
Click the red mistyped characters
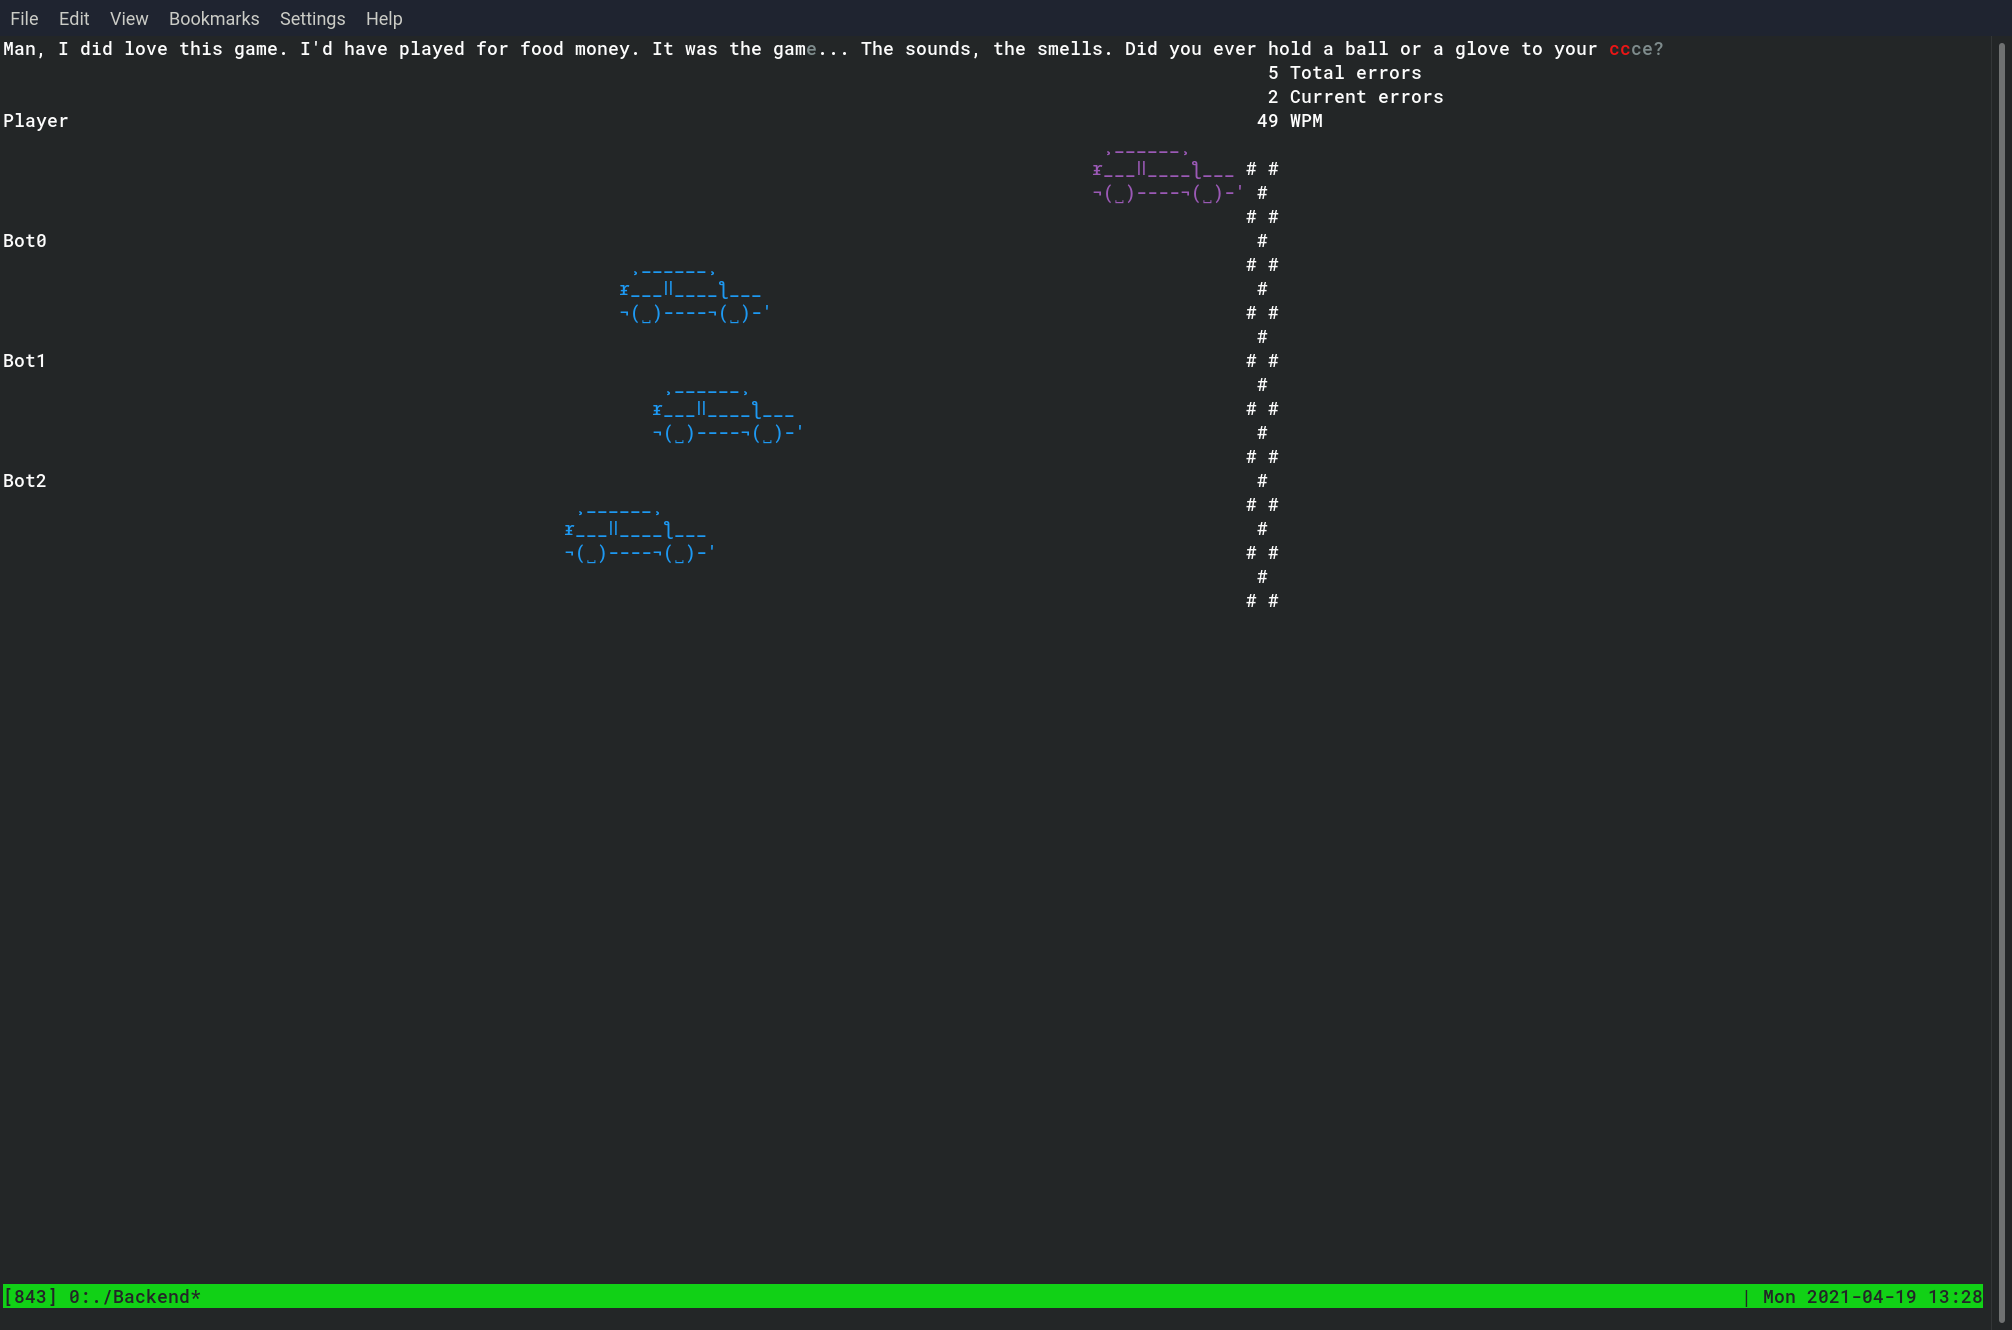tap(1619, 49)
